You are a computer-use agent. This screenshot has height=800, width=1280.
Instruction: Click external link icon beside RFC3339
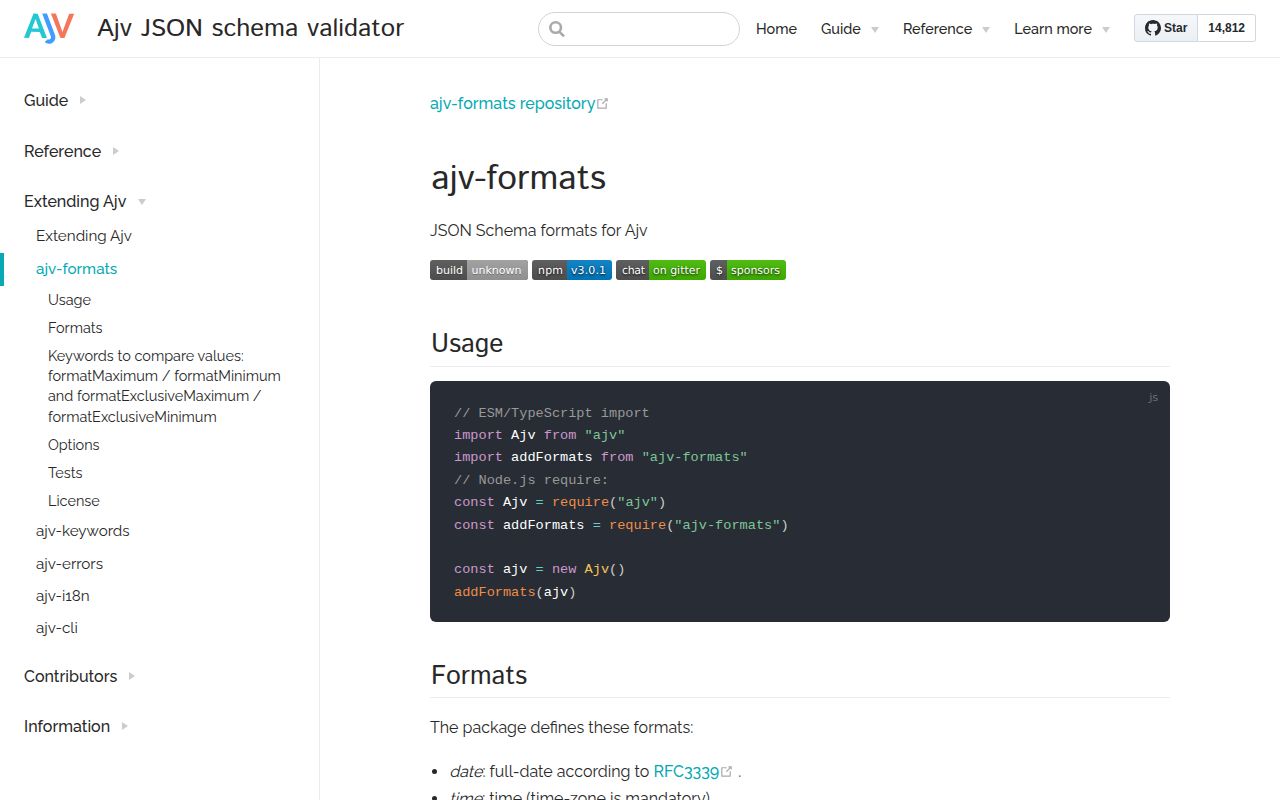tap(727, 771)
